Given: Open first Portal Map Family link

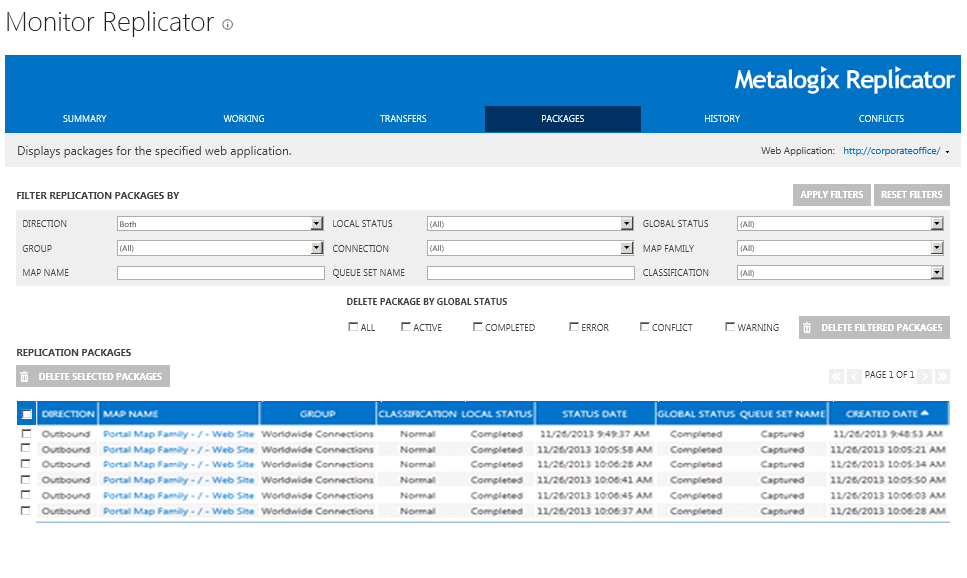Looking at the screenshot, I should (178, 434).
